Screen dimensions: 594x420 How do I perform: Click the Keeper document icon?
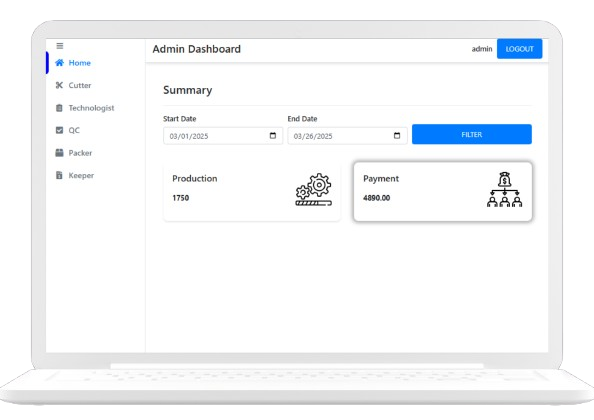[59, 175]
